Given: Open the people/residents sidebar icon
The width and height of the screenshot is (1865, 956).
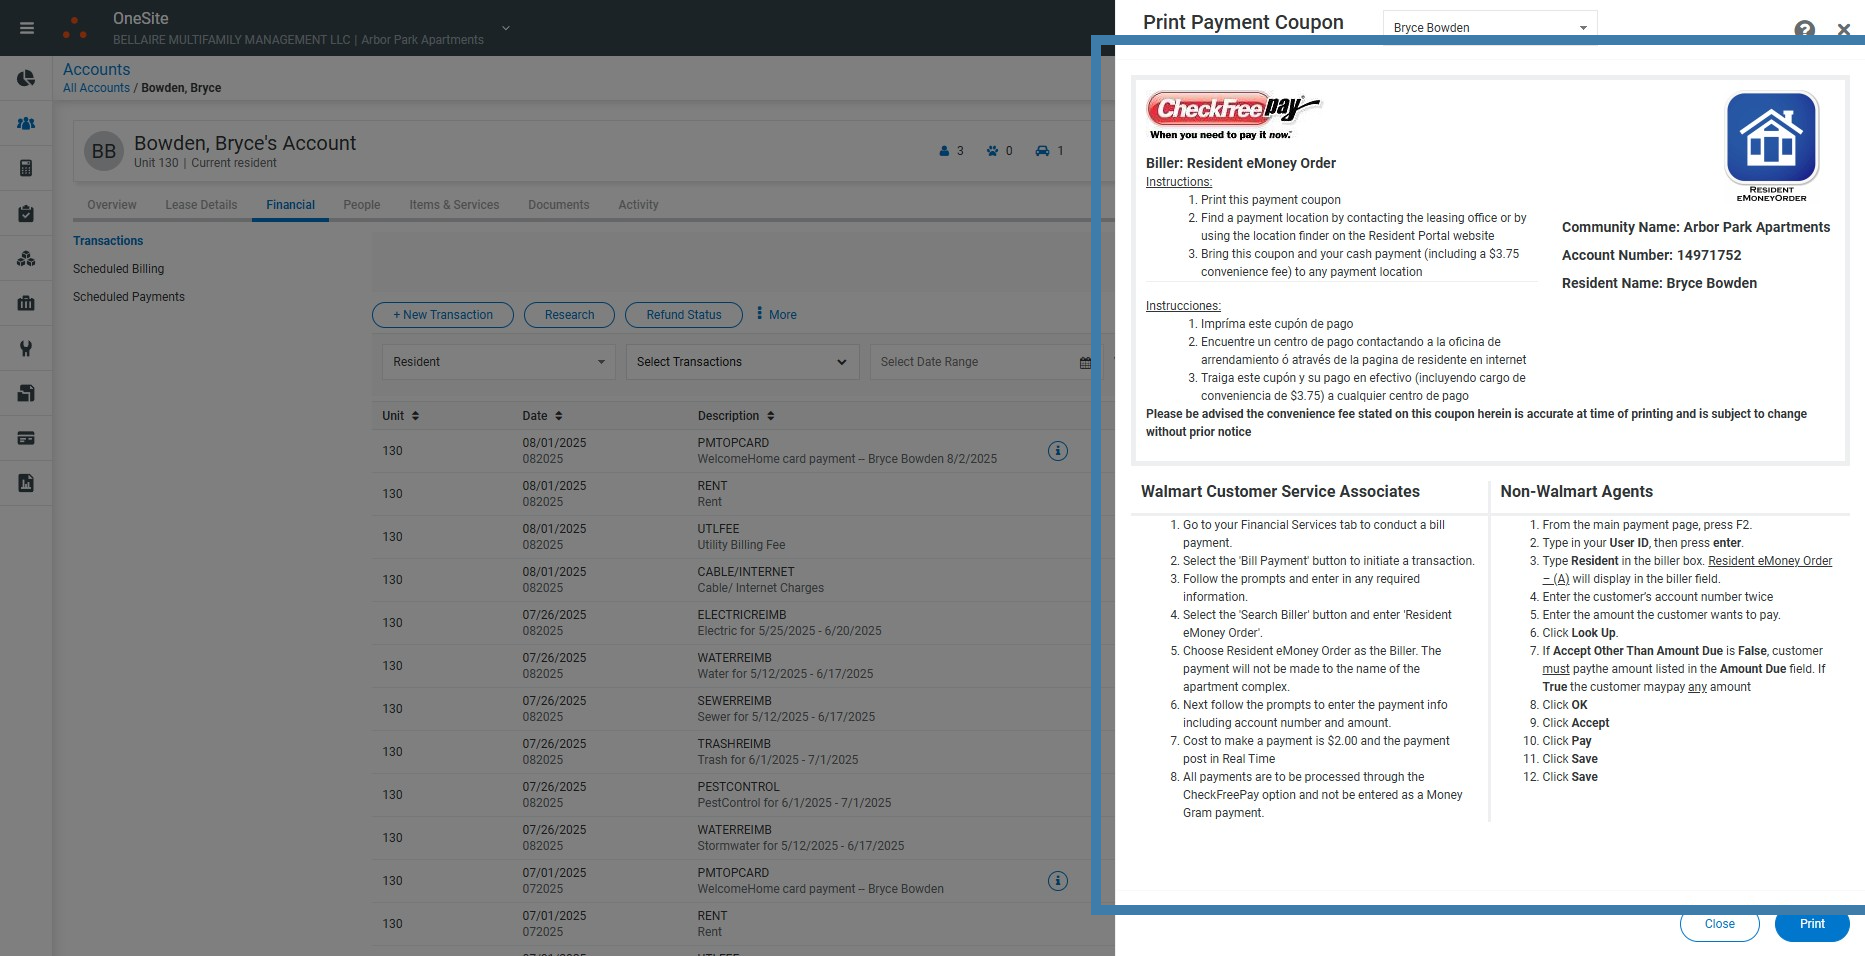Looking at the screenshot, I should 26,123.
